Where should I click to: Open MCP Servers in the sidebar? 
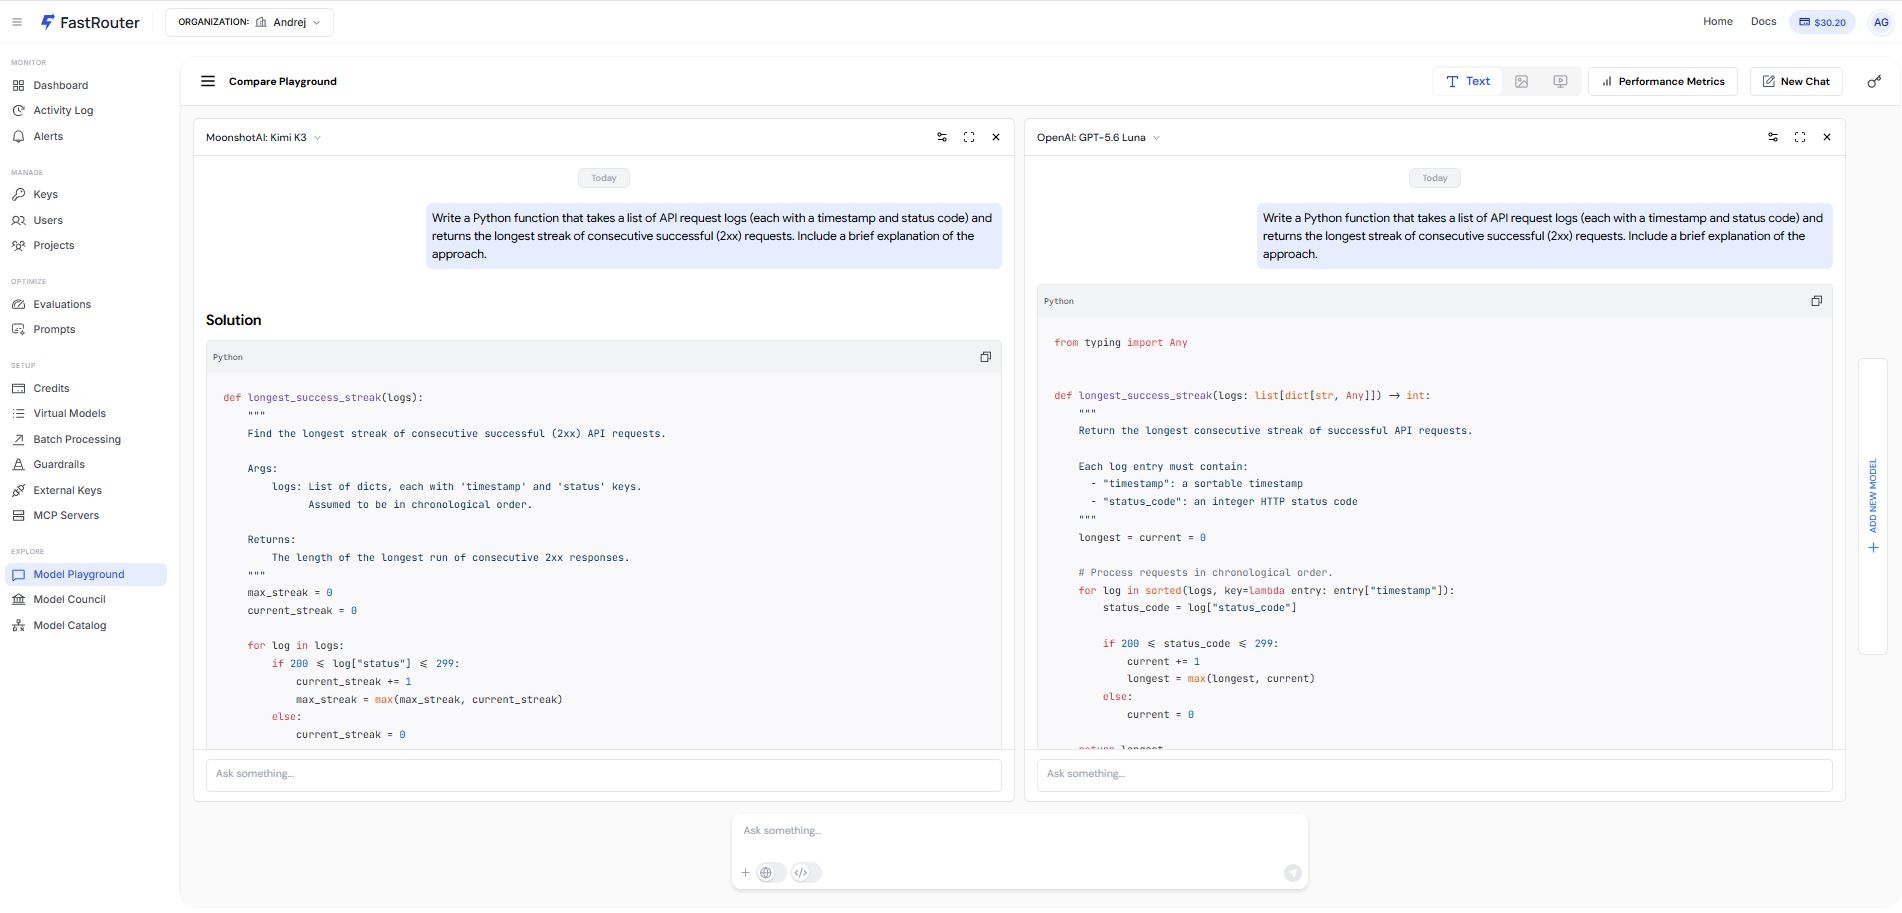click(x=86, y=515)
